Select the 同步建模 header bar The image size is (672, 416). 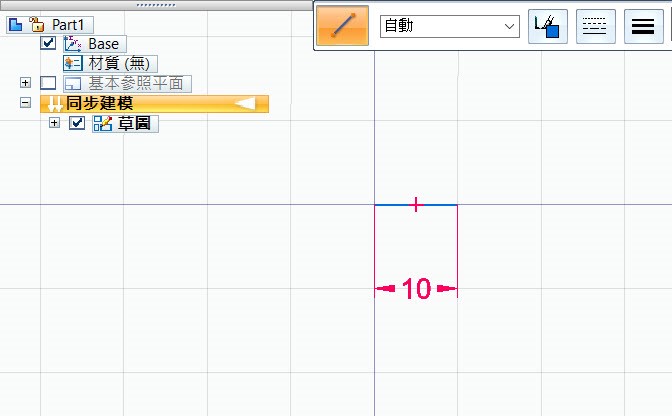tap(154, 104)
